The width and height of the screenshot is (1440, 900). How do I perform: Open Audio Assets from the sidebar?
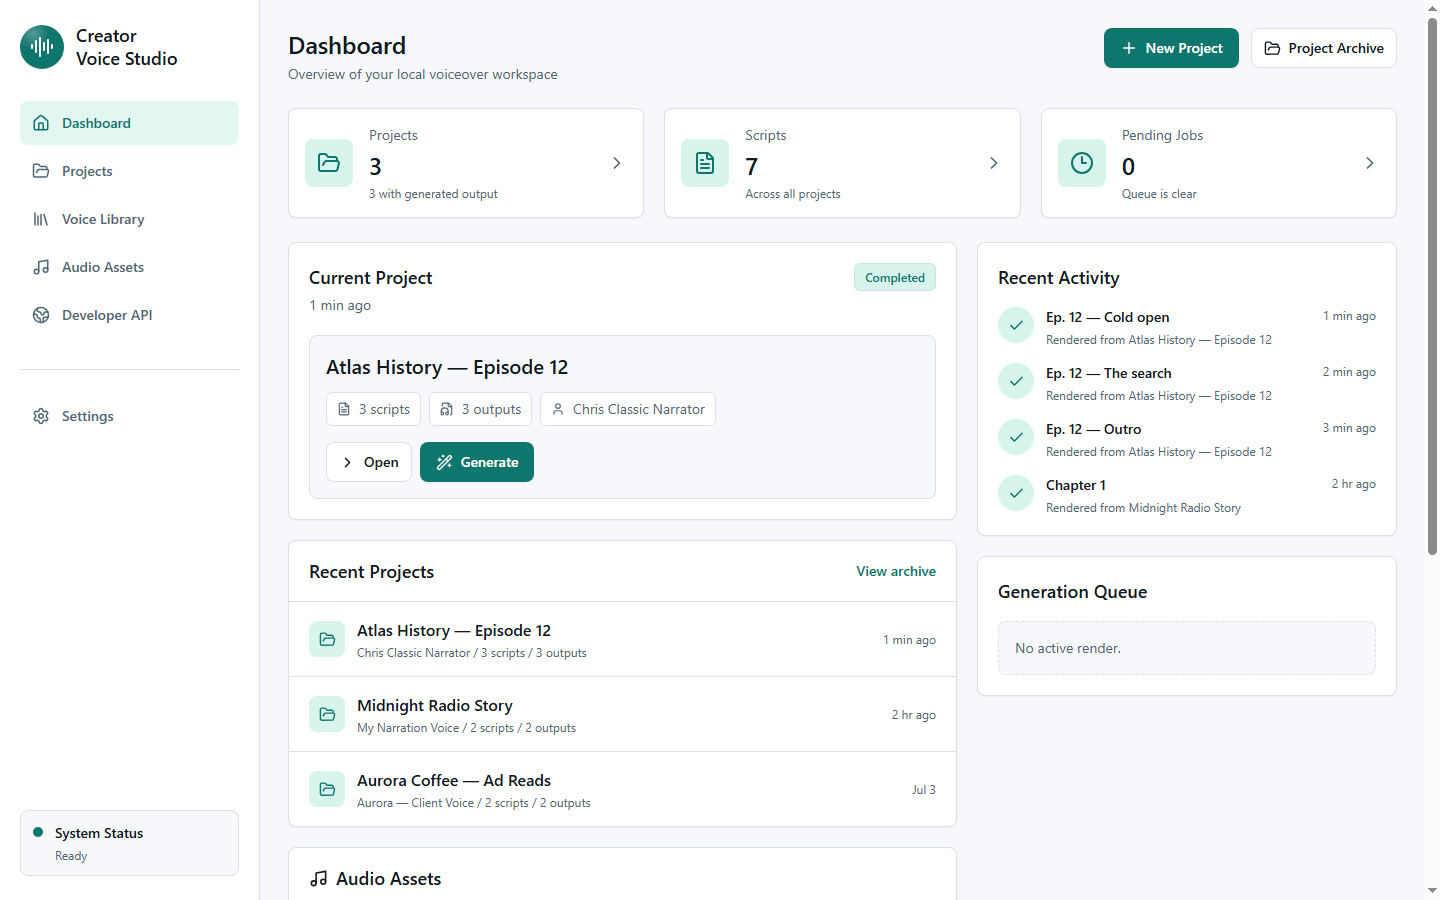coord(129,267)
